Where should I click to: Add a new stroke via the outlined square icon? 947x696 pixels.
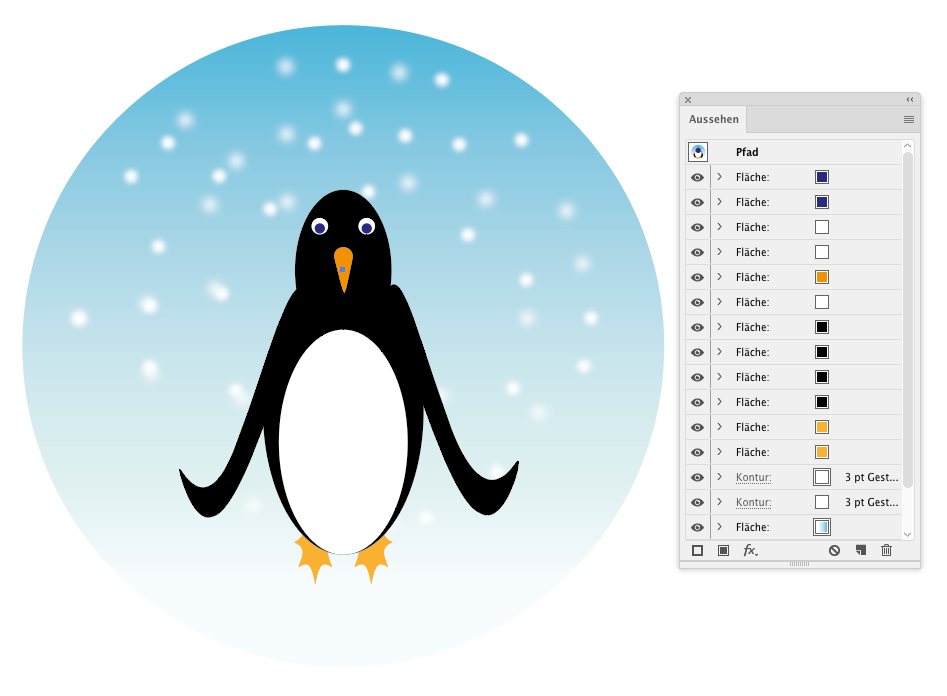point(698,550)
